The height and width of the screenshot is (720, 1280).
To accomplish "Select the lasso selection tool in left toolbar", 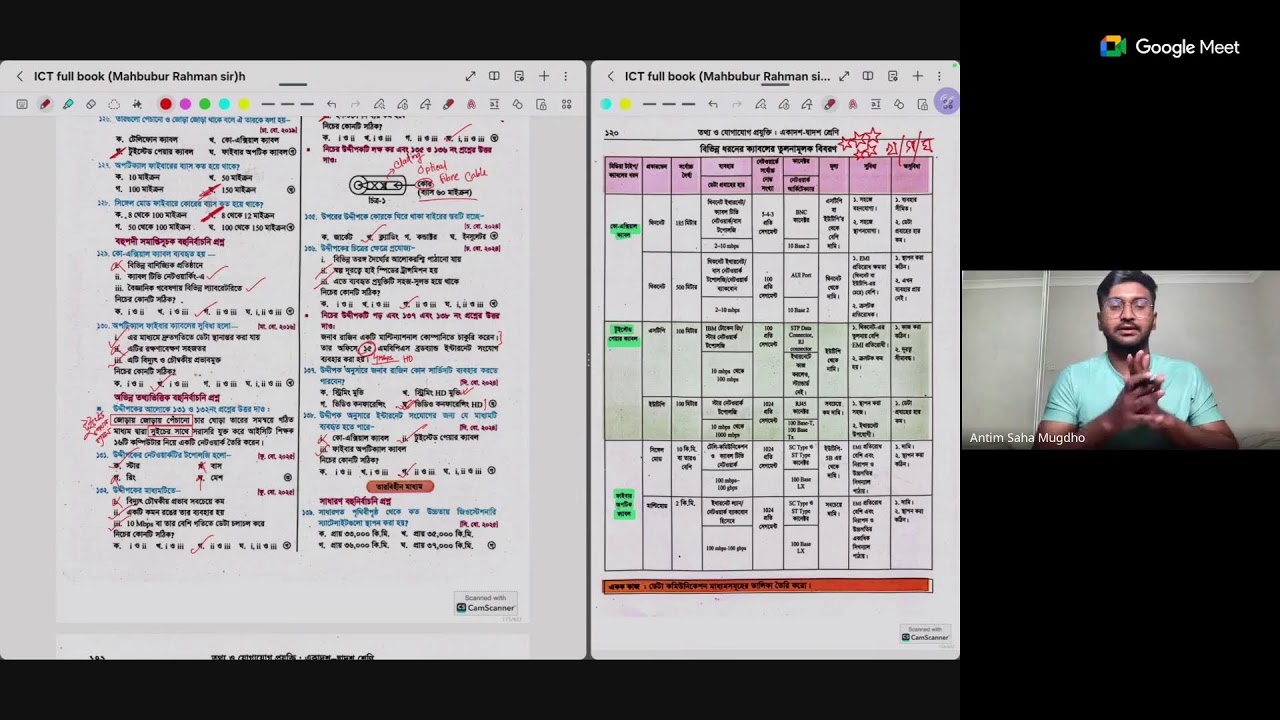I will pos(114,104).
